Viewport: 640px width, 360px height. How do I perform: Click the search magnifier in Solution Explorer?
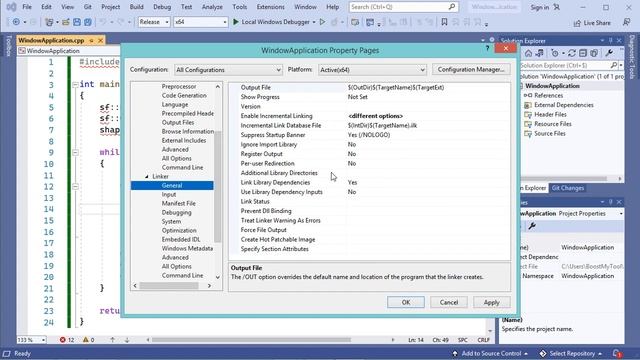click(x=614, y=65)
